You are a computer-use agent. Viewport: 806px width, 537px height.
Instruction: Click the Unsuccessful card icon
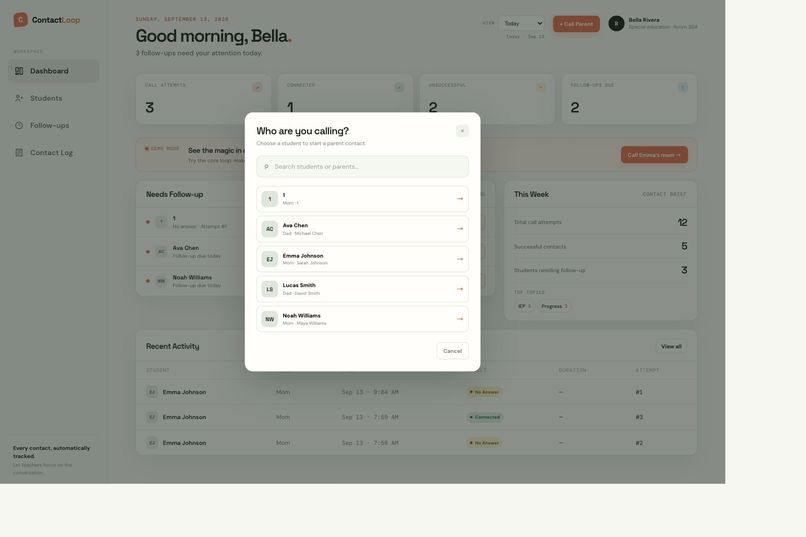(541, 87)
